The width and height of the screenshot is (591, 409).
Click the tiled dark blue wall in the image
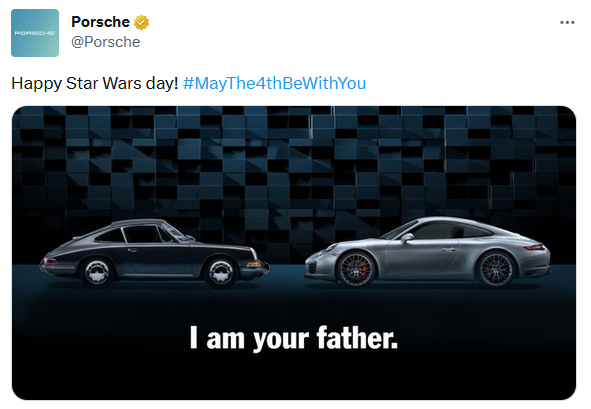[x=294, y=166]
